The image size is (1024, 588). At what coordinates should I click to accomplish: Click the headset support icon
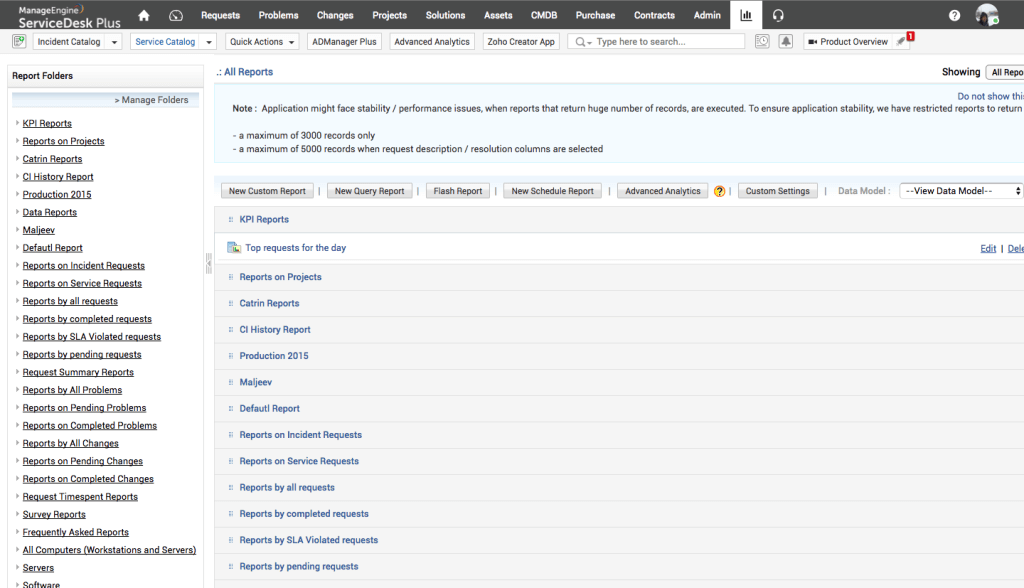coord(778,15)
